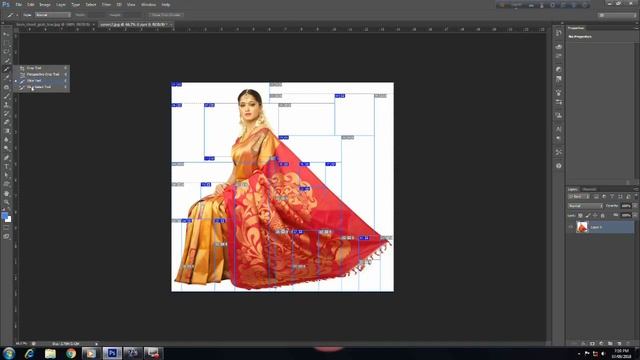640x360 pixels.
Task: Change the screen mode
Action: (x=7, y=236)
